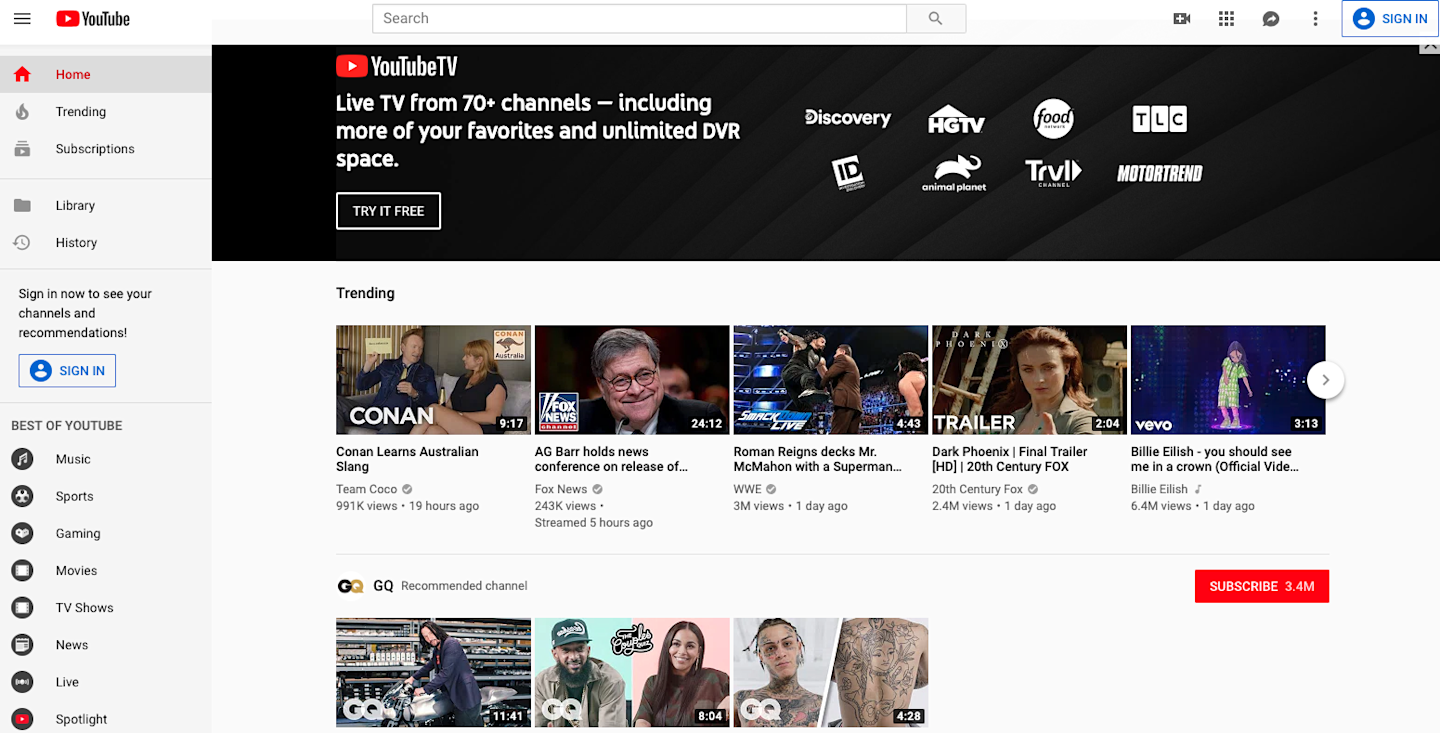
Task: Play the GQ video with 4:28 duration
Action: click(831, 672)
